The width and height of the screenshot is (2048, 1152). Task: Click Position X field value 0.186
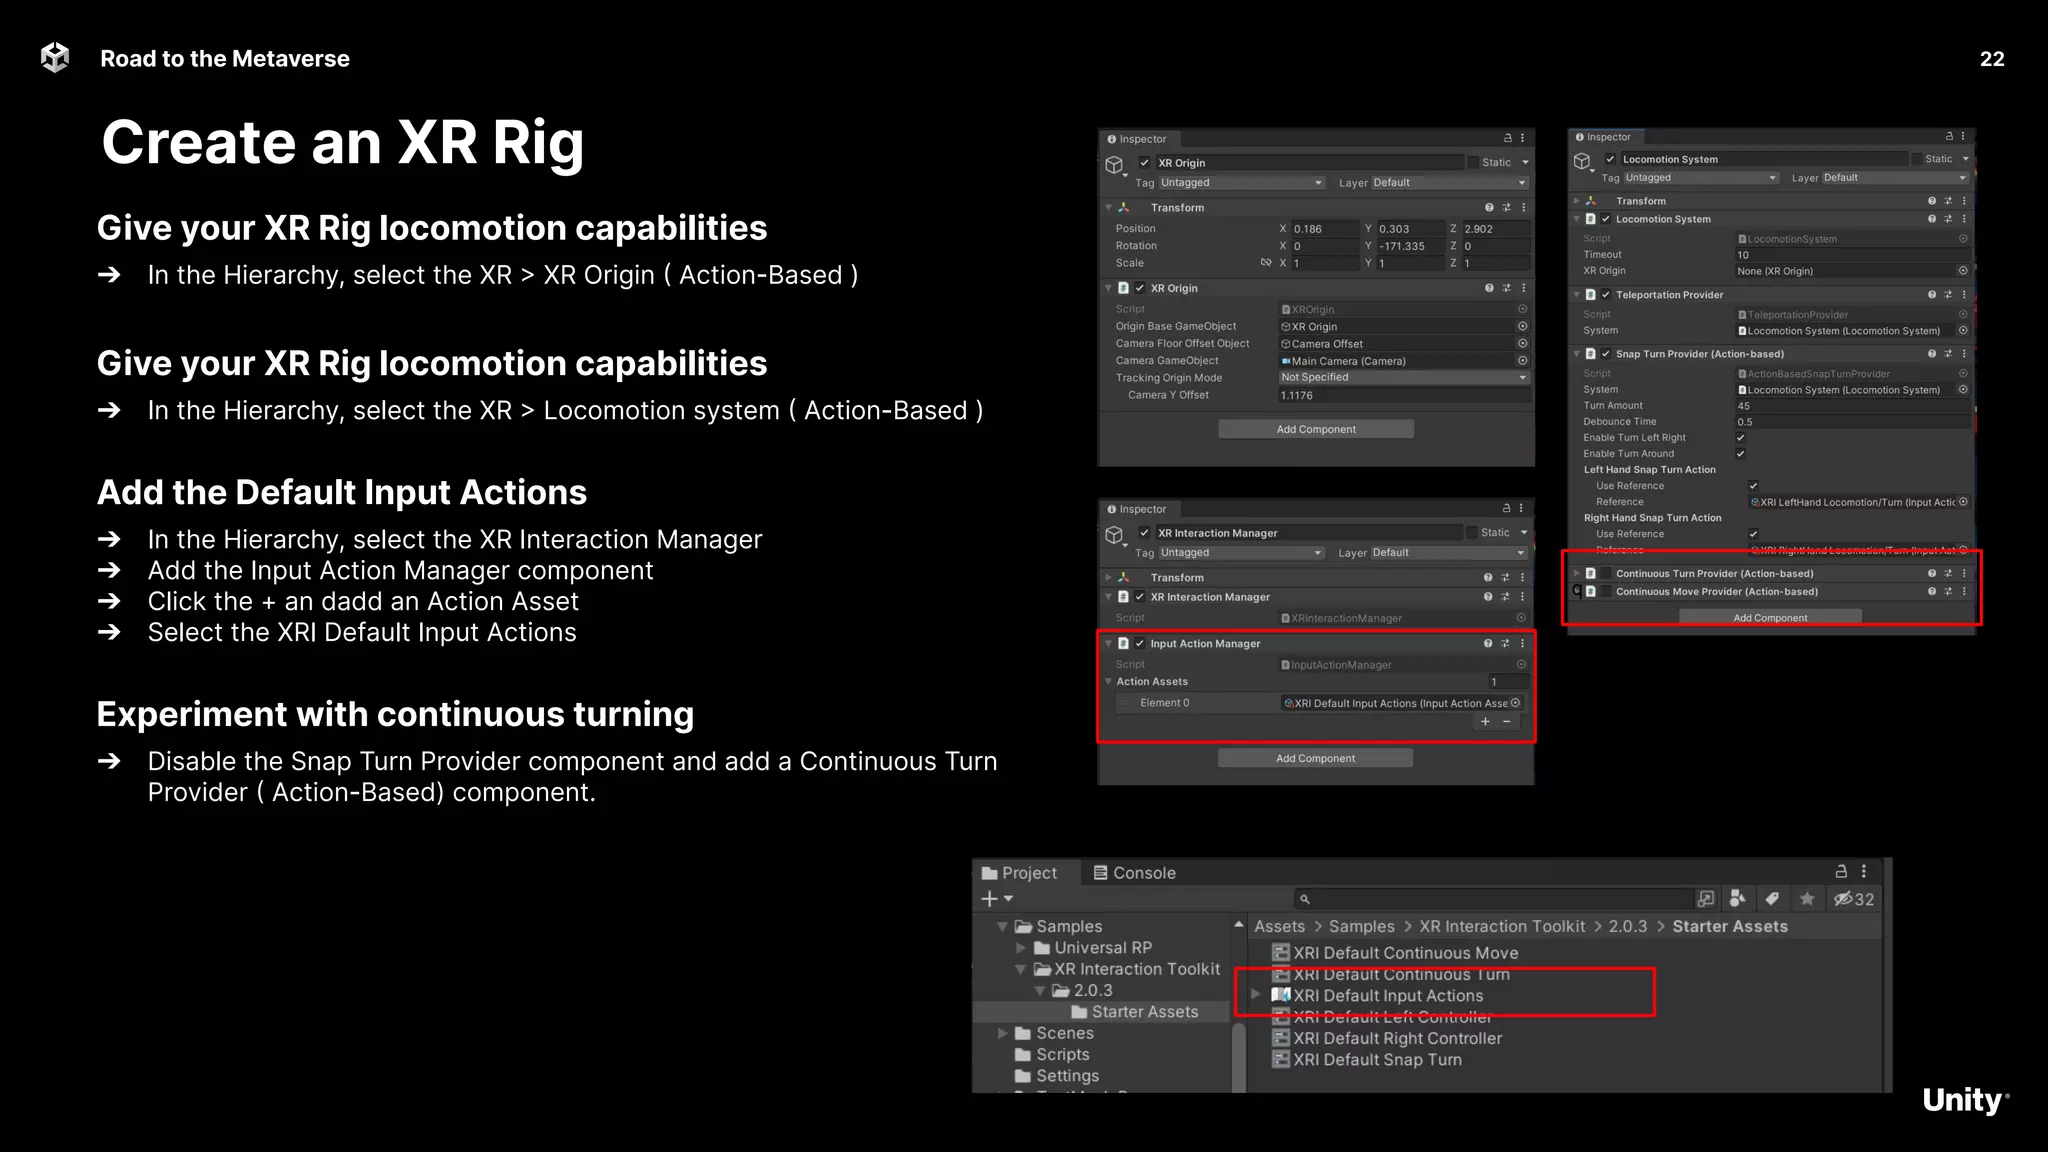coord(1324,229)
